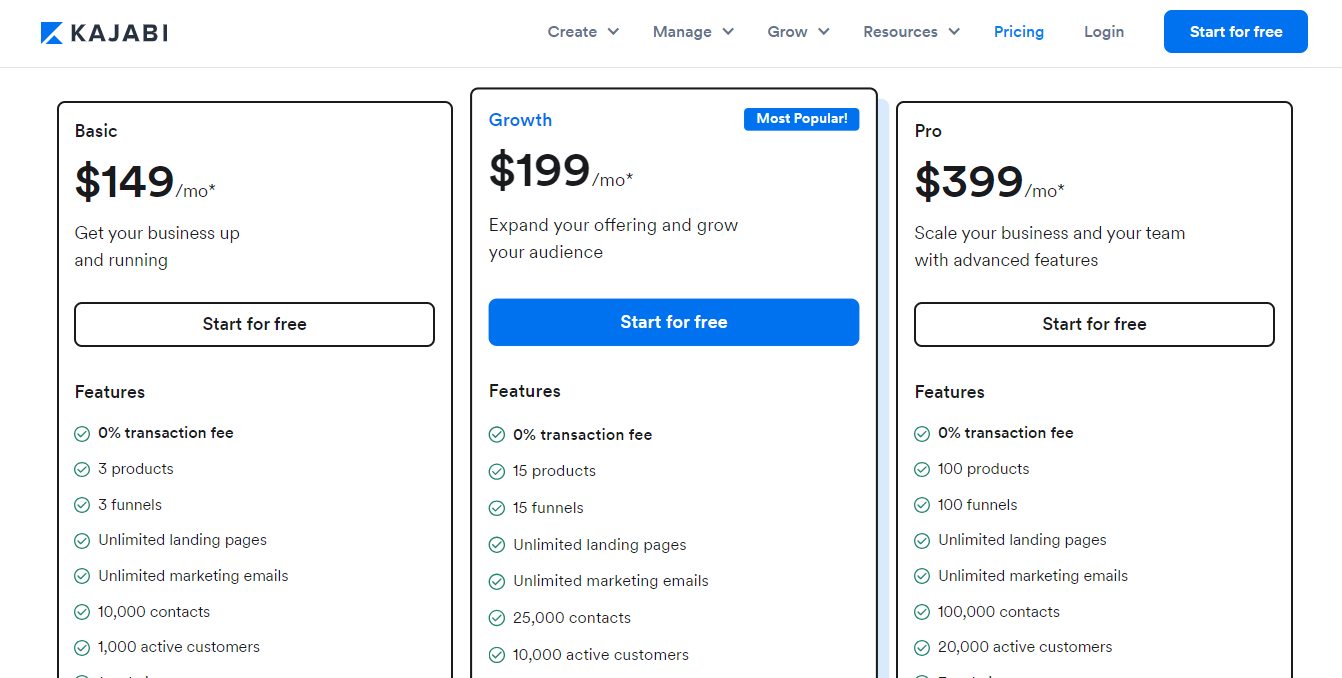Start the Growth plan for free

coord(673,322)
